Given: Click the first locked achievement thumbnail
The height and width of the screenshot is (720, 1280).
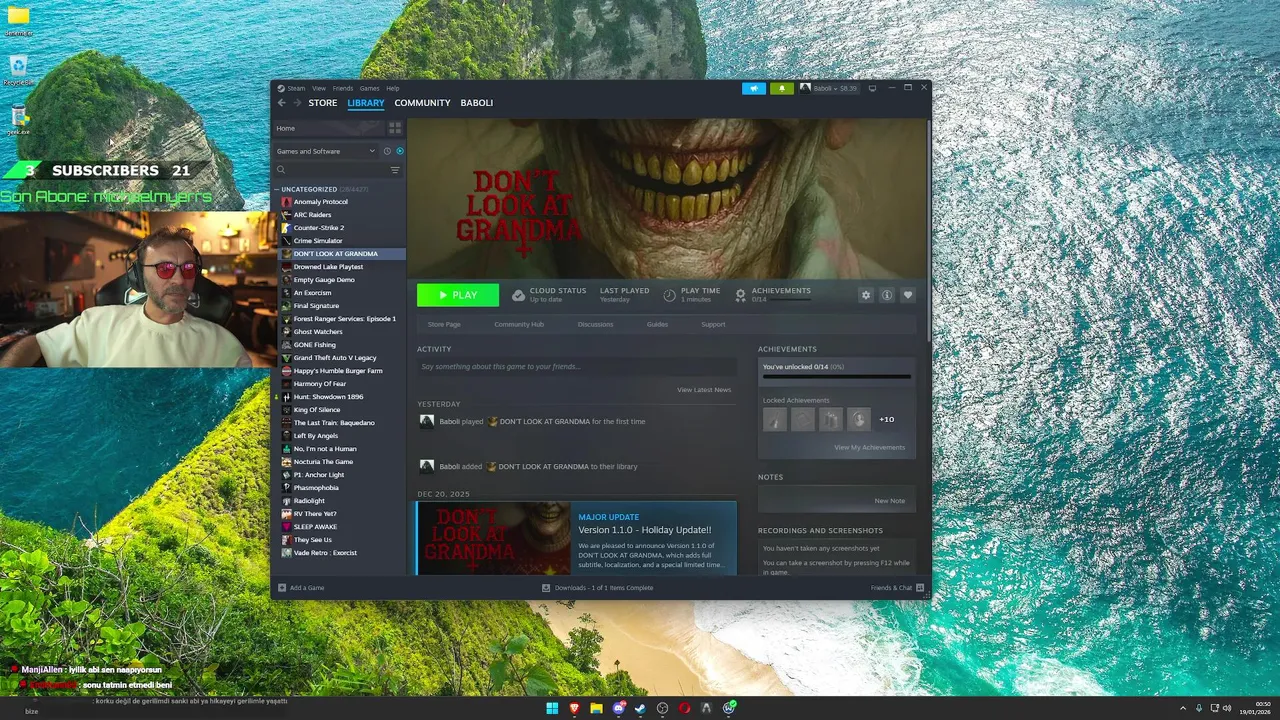Looking at the screenshot, I should pos(775,419).
